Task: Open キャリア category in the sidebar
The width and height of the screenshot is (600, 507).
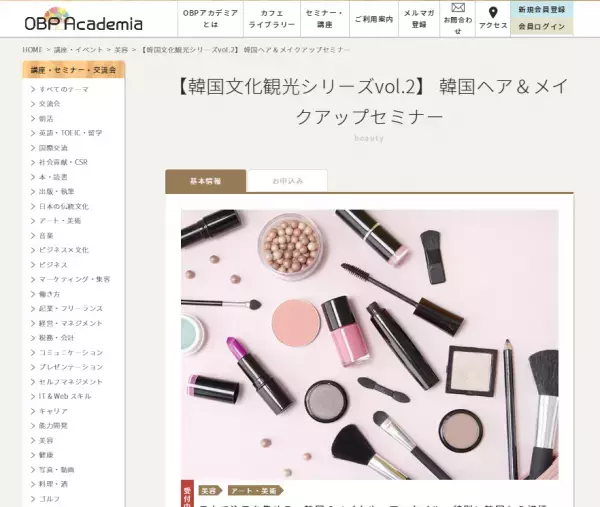Action: 53,411
